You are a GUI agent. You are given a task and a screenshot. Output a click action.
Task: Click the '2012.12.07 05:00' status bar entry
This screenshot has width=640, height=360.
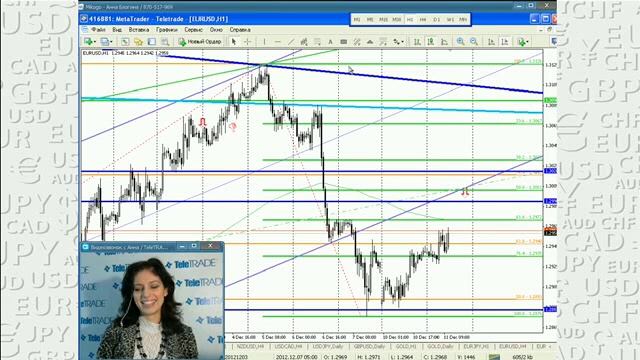(296, 357)
